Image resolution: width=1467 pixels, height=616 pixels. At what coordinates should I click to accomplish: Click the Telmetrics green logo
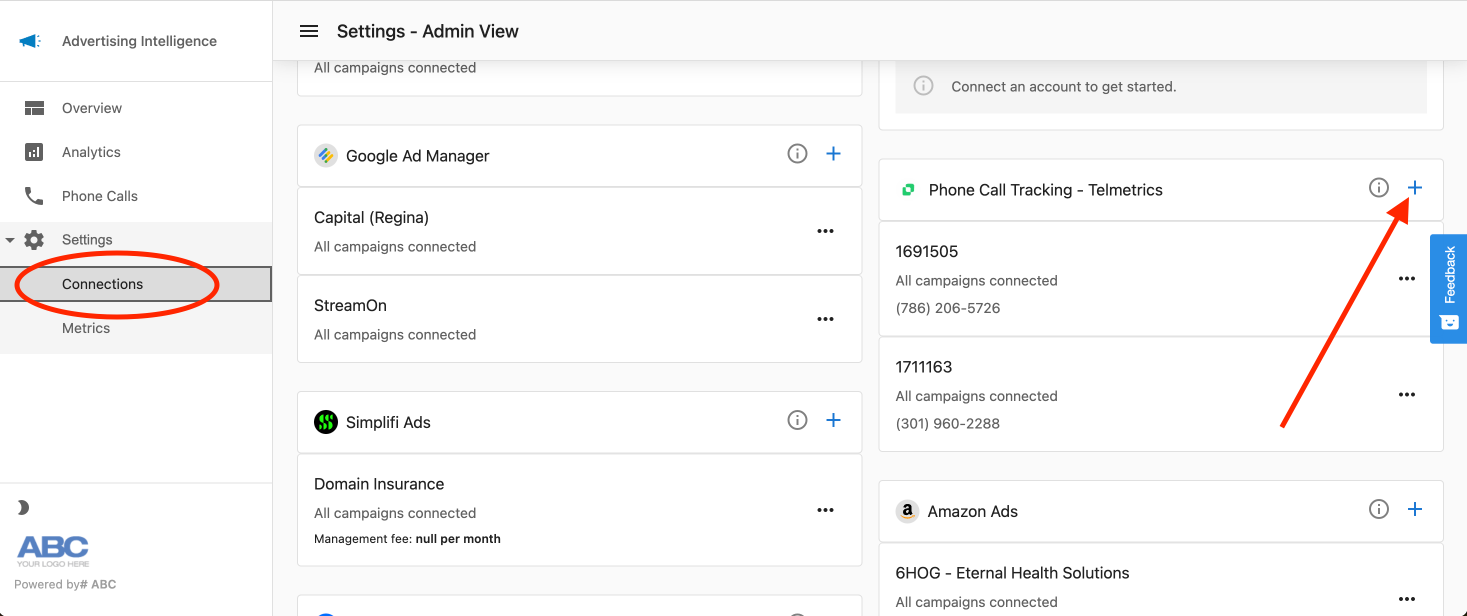click(x=908, y=190)
